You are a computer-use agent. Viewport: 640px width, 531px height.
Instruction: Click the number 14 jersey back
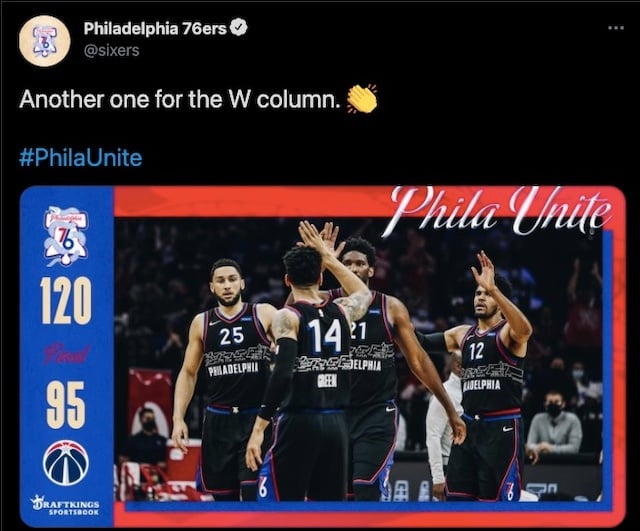[324, 336]
